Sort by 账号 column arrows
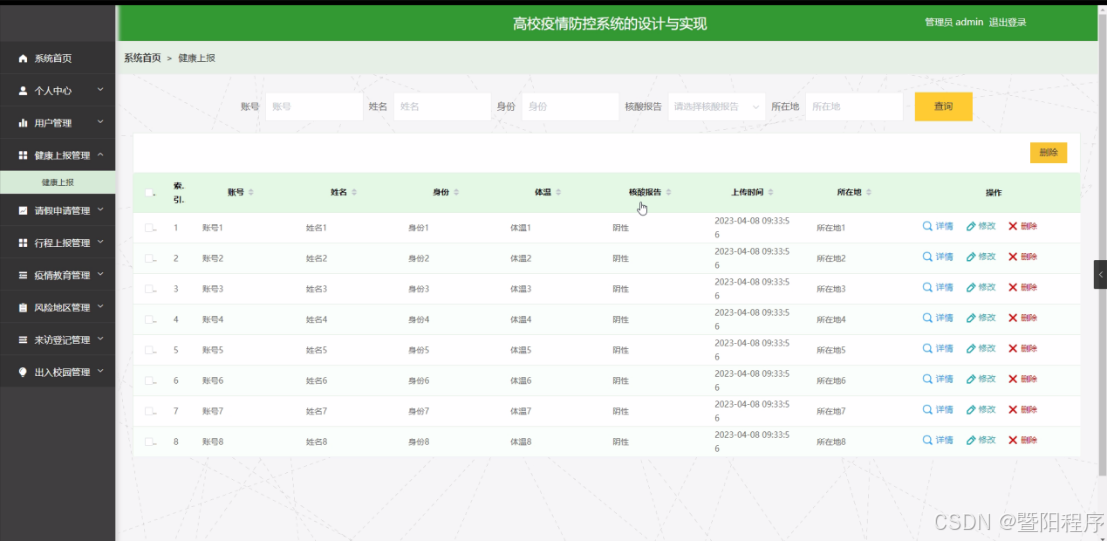Screen dimensions: 1108x542 point(251,192)
